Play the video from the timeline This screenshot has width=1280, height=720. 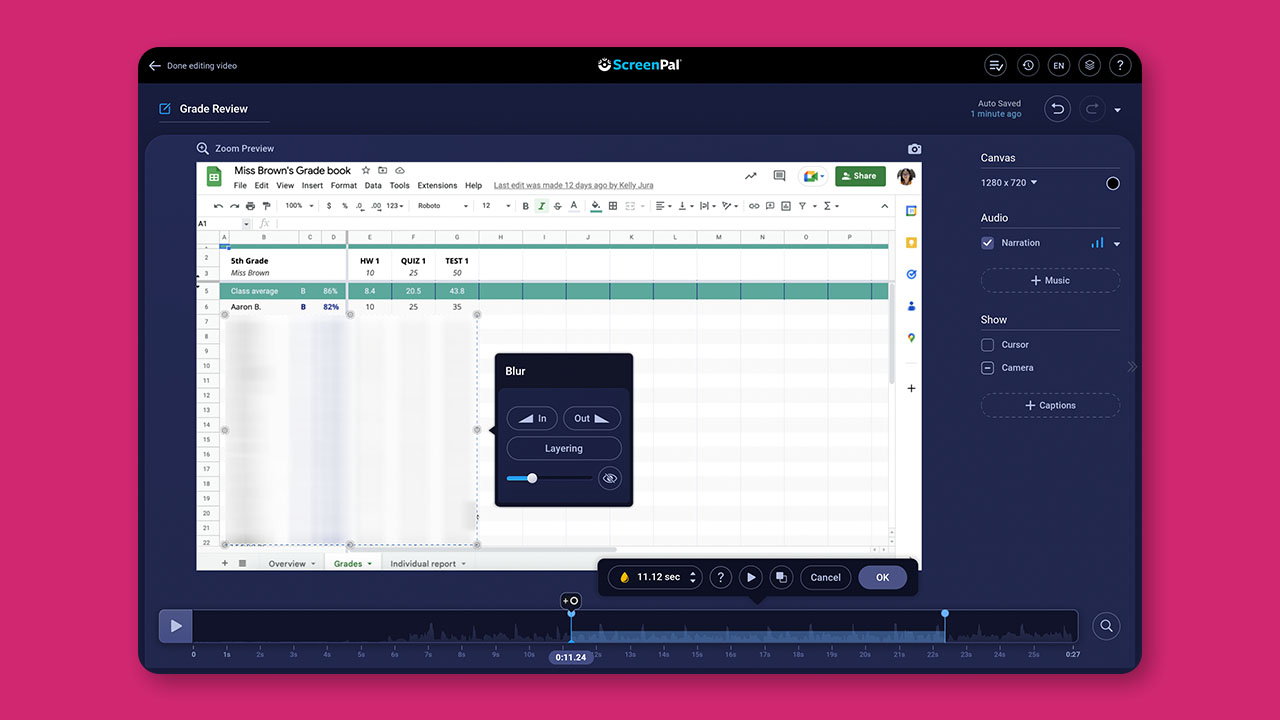[x=176, y=626]
